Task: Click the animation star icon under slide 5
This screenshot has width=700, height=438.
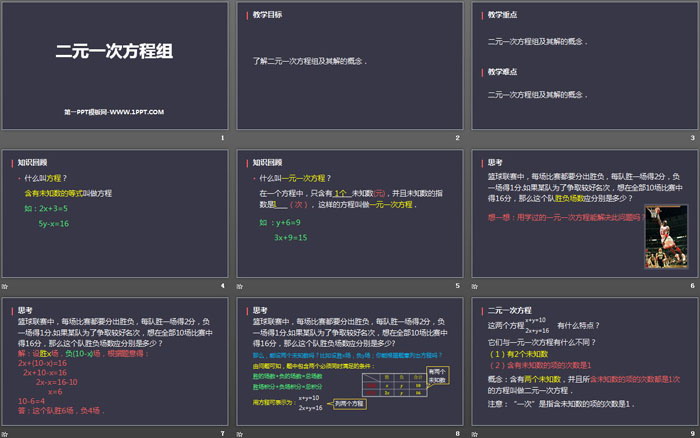Action: point(240,286)
